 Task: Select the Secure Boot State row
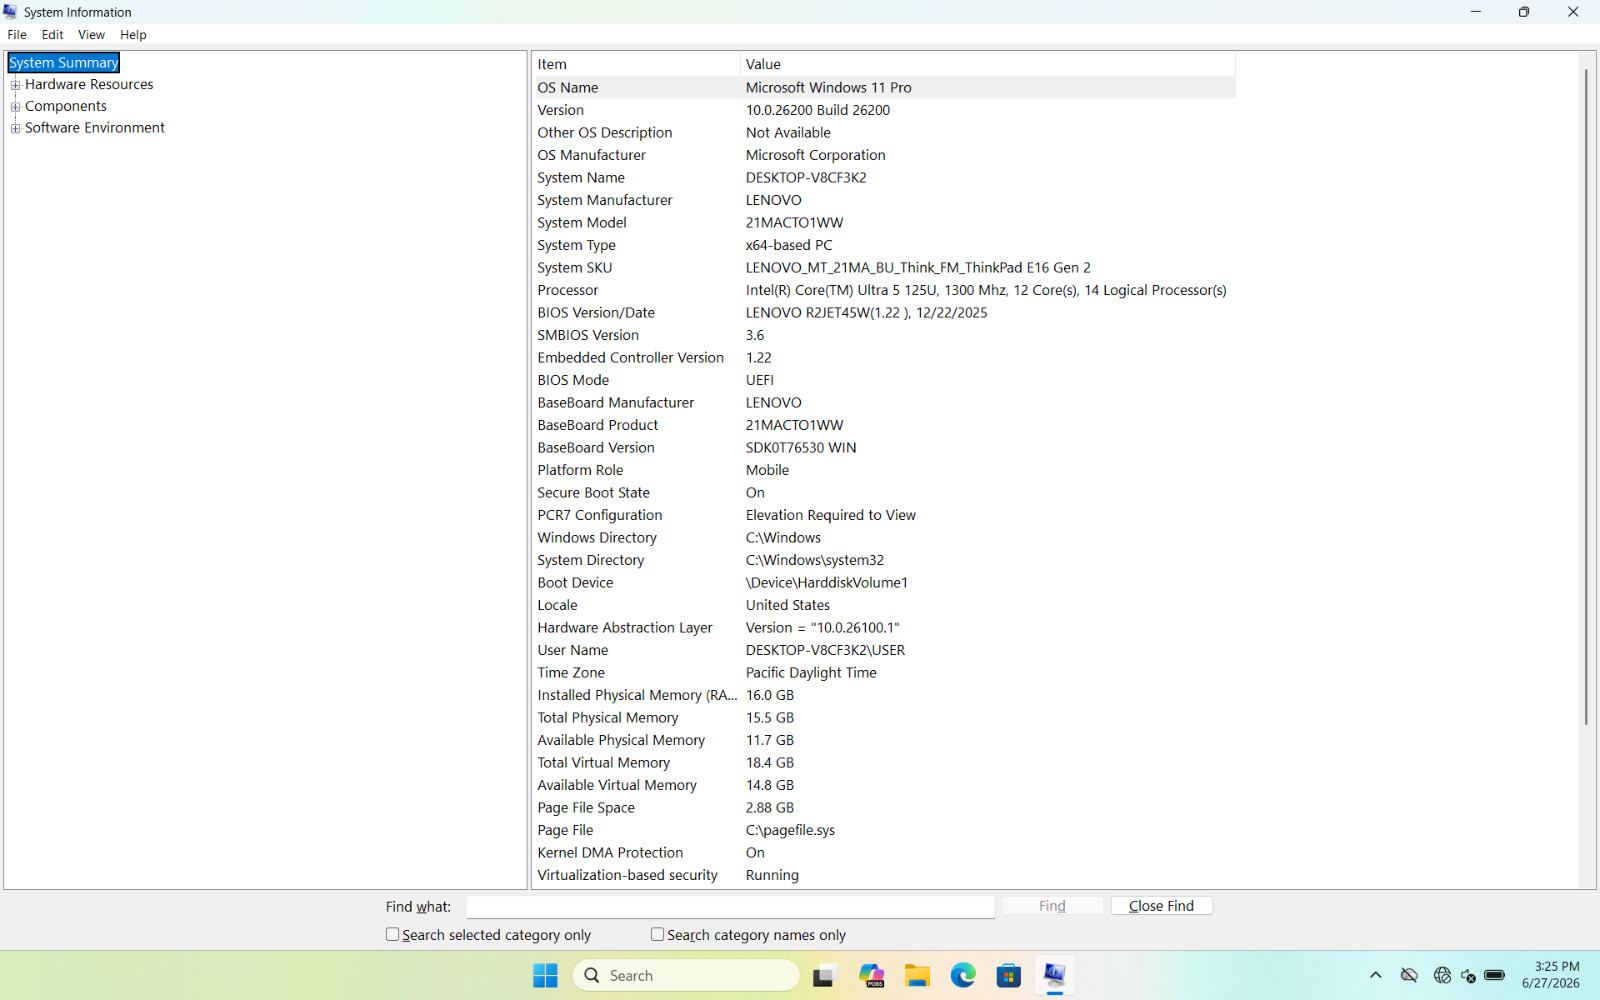884,493
